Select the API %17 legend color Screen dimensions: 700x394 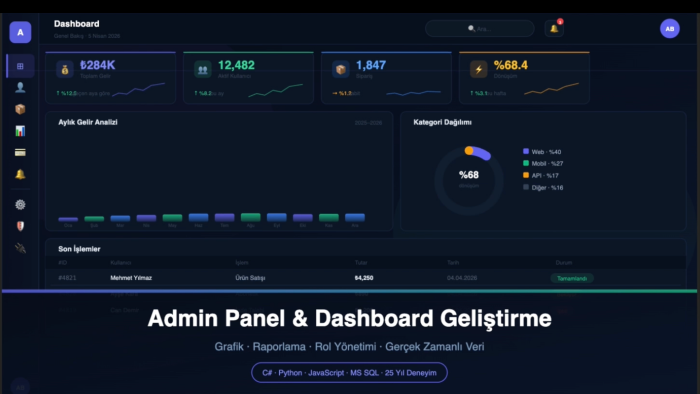[526, 175]
